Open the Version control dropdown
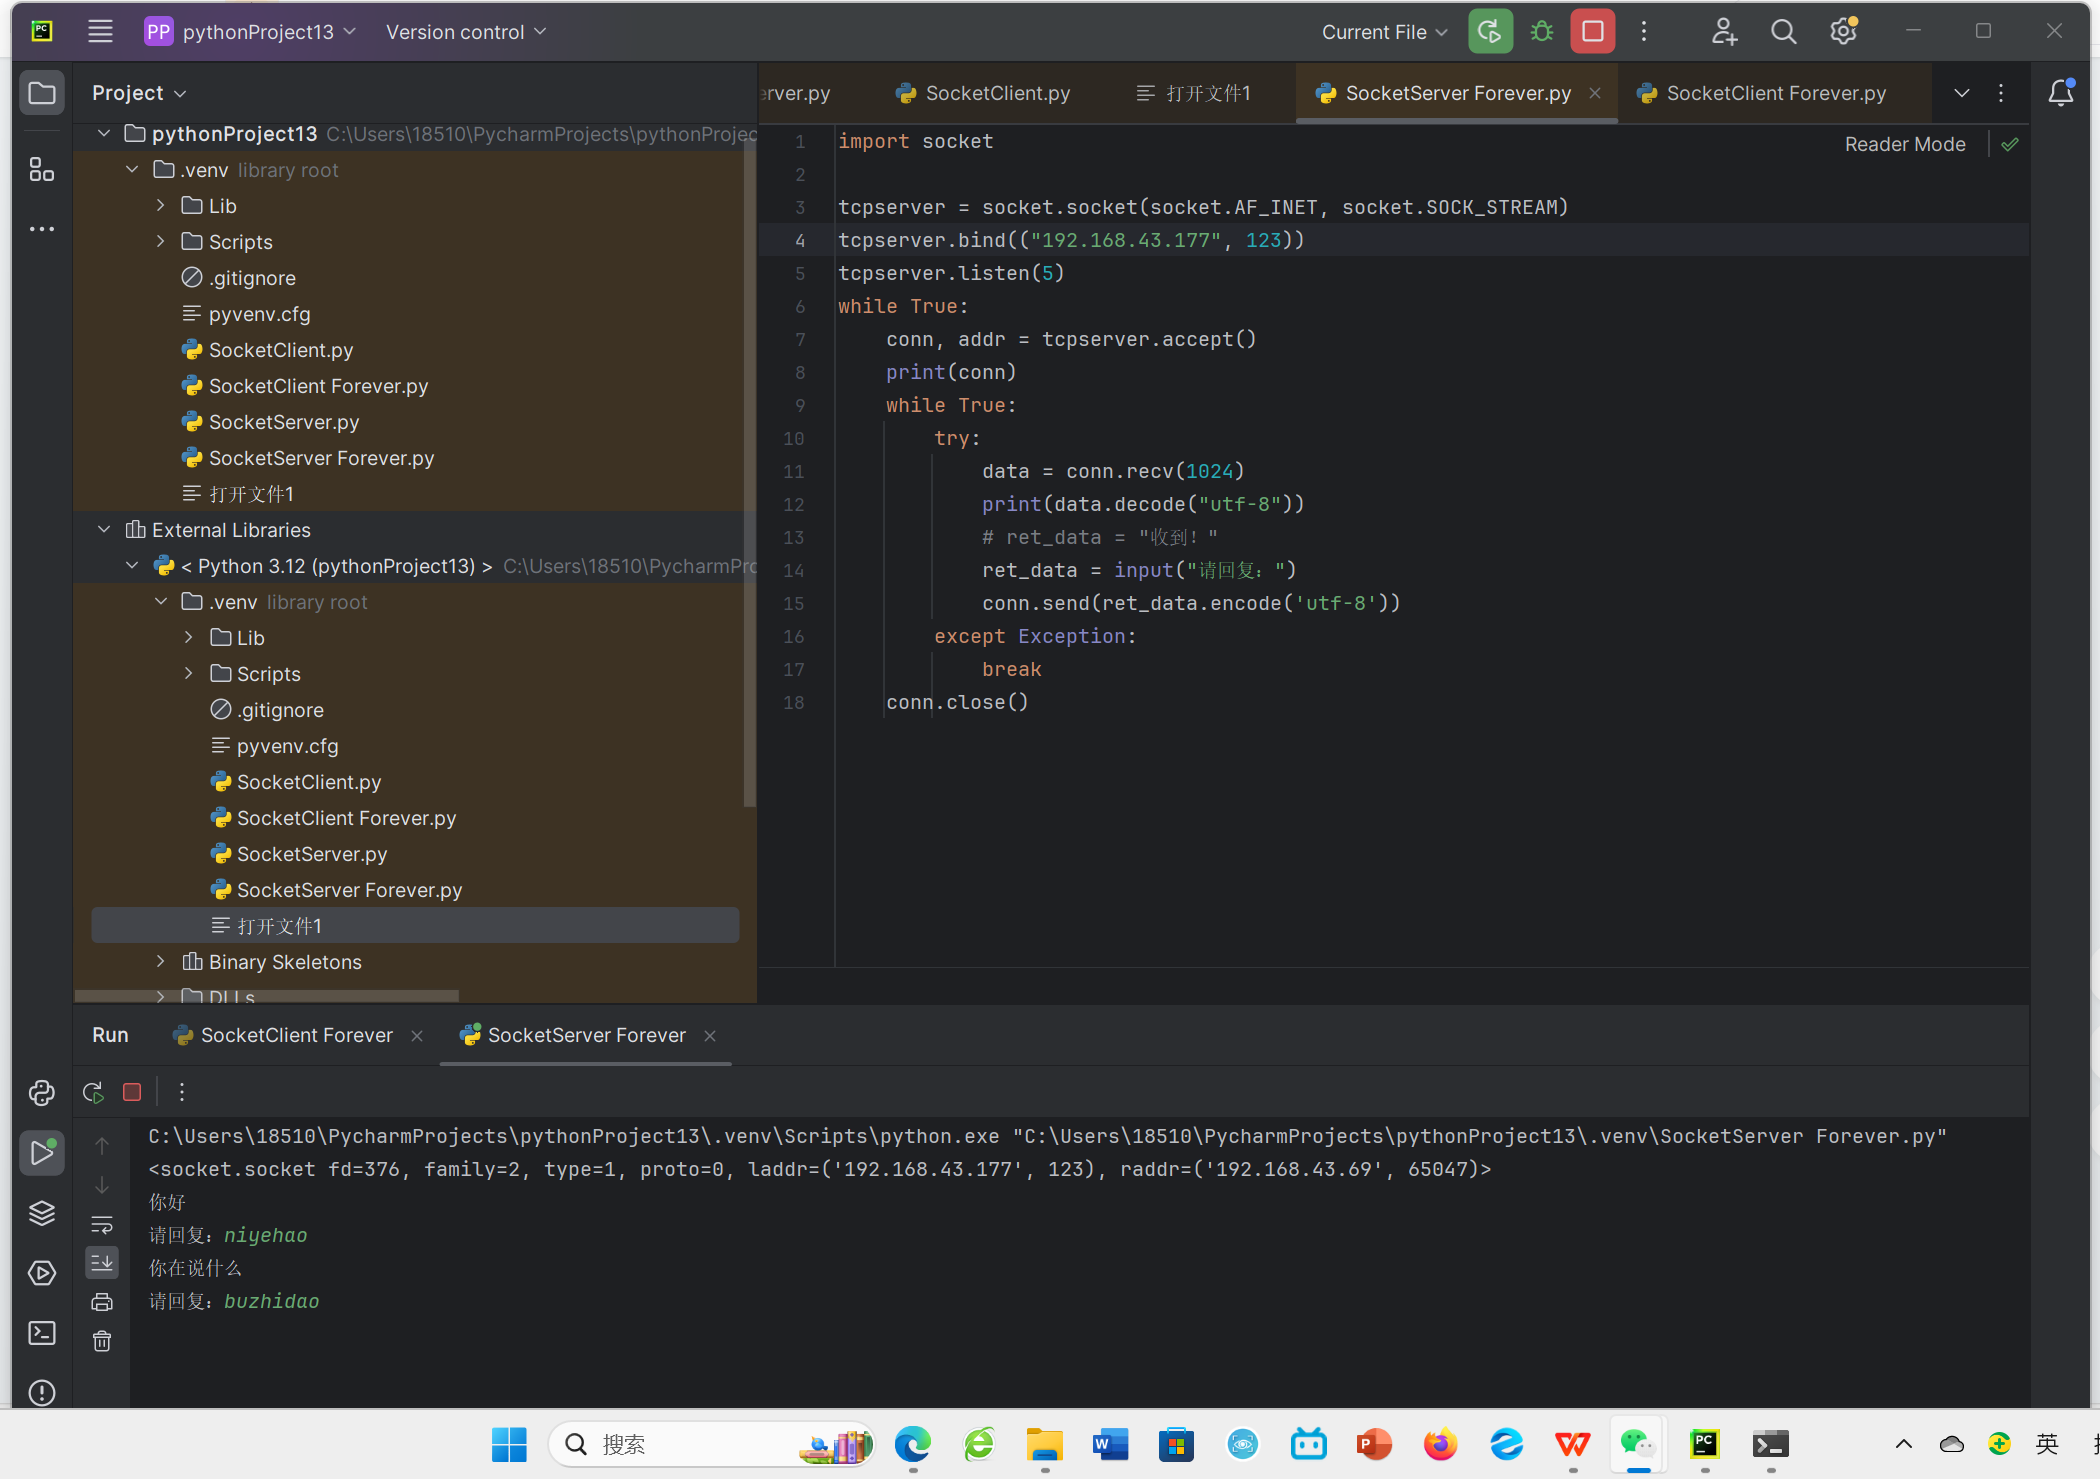Screen dimensions: 2100x1479 coord(466,31)
